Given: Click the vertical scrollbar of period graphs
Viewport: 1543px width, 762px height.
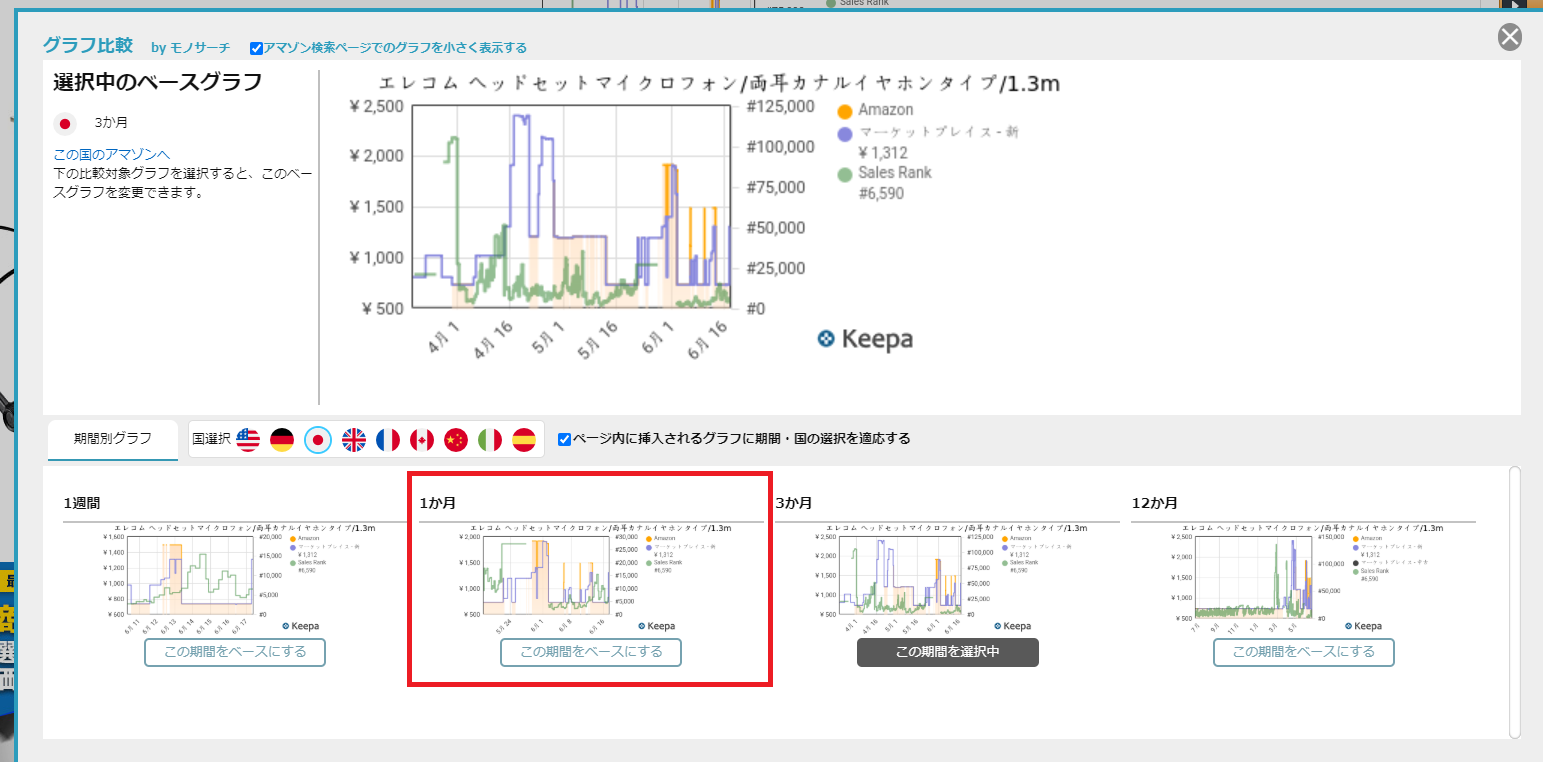Looking at the screenshot, I should 1514,602.
